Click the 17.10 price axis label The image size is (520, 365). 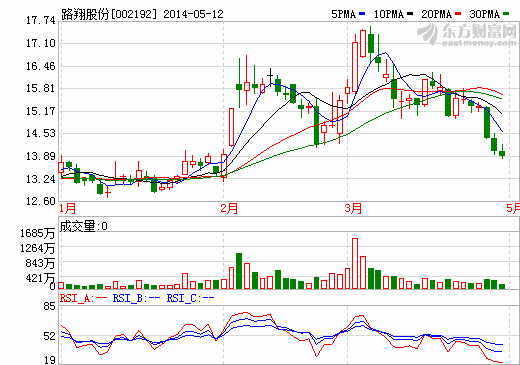coord(41,43)
